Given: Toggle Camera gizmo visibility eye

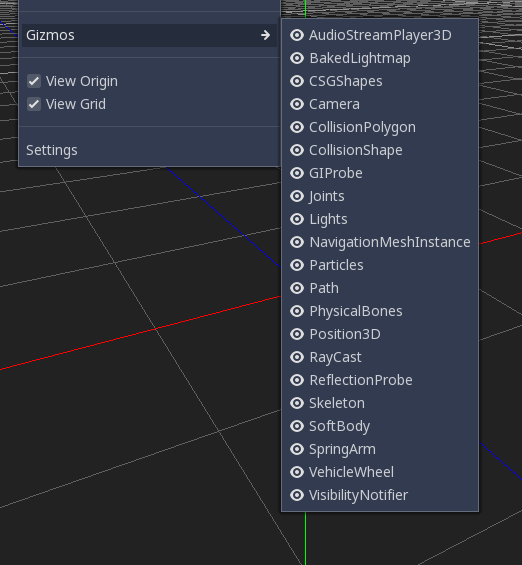Looking at the screenshot, I should click(x=297, y=104).
